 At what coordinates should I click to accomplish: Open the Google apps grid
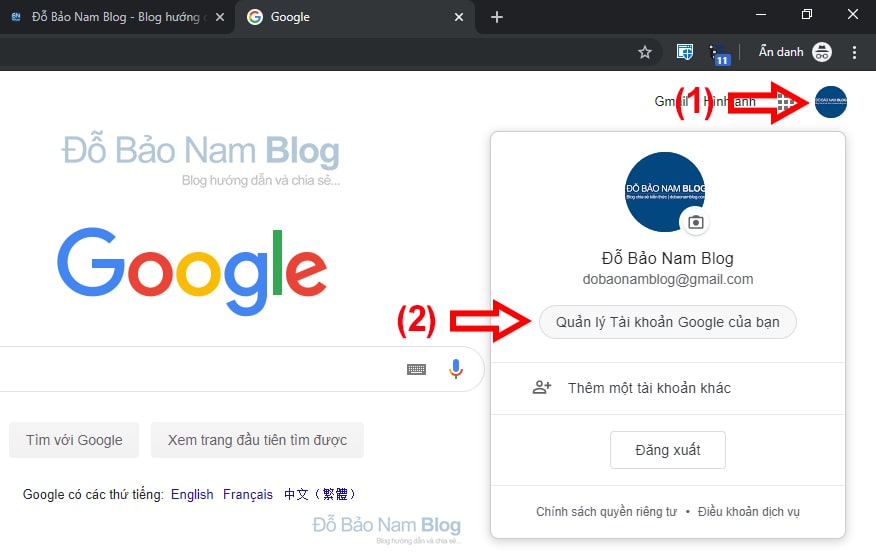click(x=786, y=102)
